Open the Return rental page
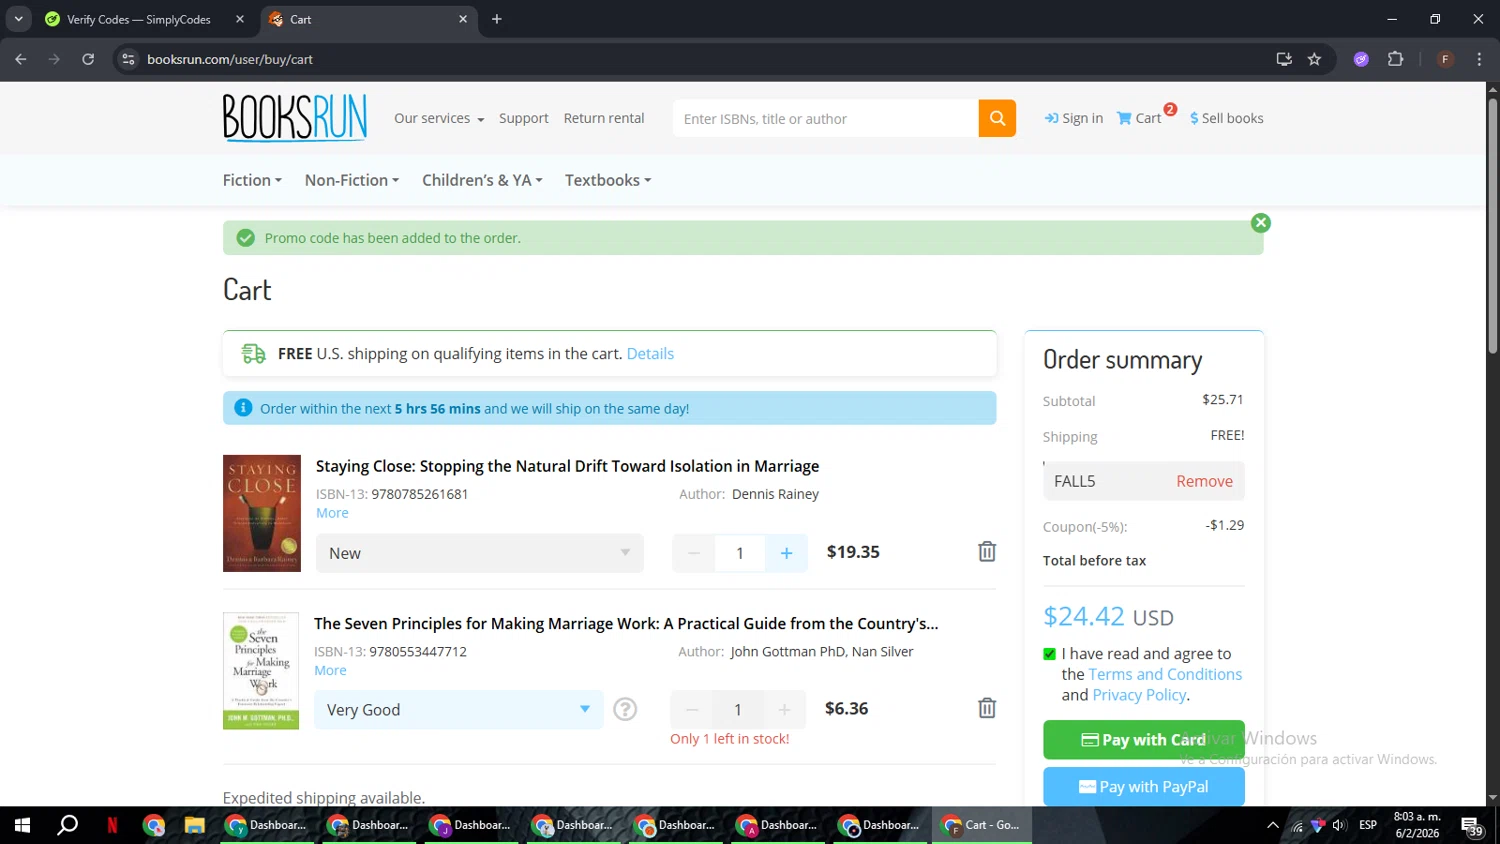The image size is (1500, 844). [x=604, y=118]
